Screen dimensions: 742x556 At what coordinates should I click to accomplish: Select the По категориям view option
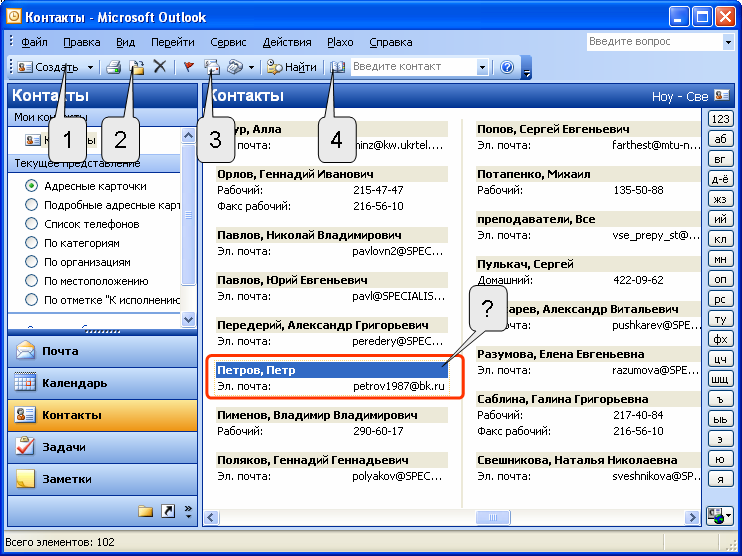31,243
